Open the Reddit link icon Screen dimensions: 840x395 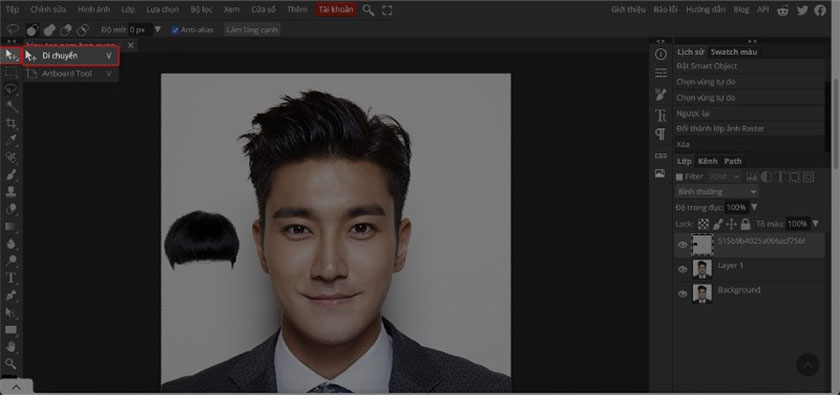[x=783, y=10]
